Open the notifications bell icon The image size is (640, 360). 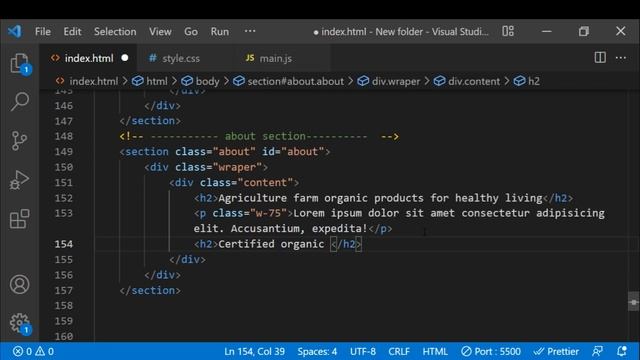pos(622,351)
